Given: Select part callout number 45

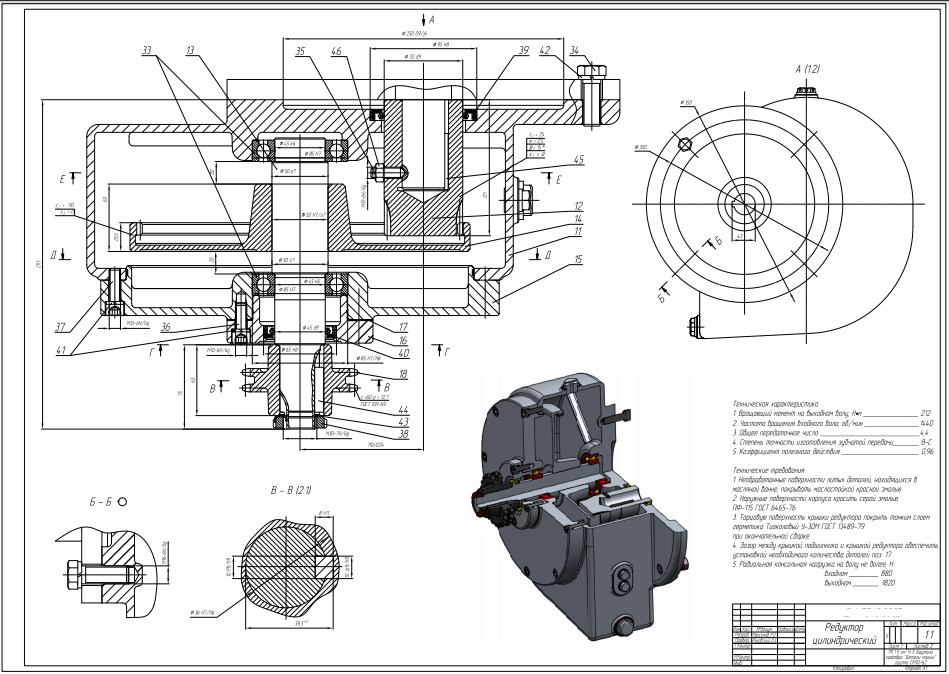Looking at the screenshot, I should (579, 157).
